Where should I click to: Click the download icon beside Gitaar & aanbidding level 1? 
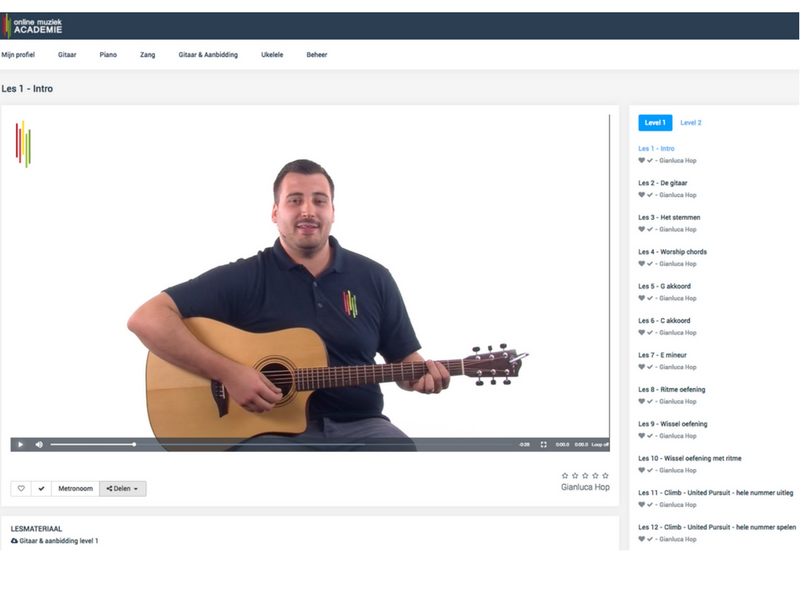click(14, 540)
